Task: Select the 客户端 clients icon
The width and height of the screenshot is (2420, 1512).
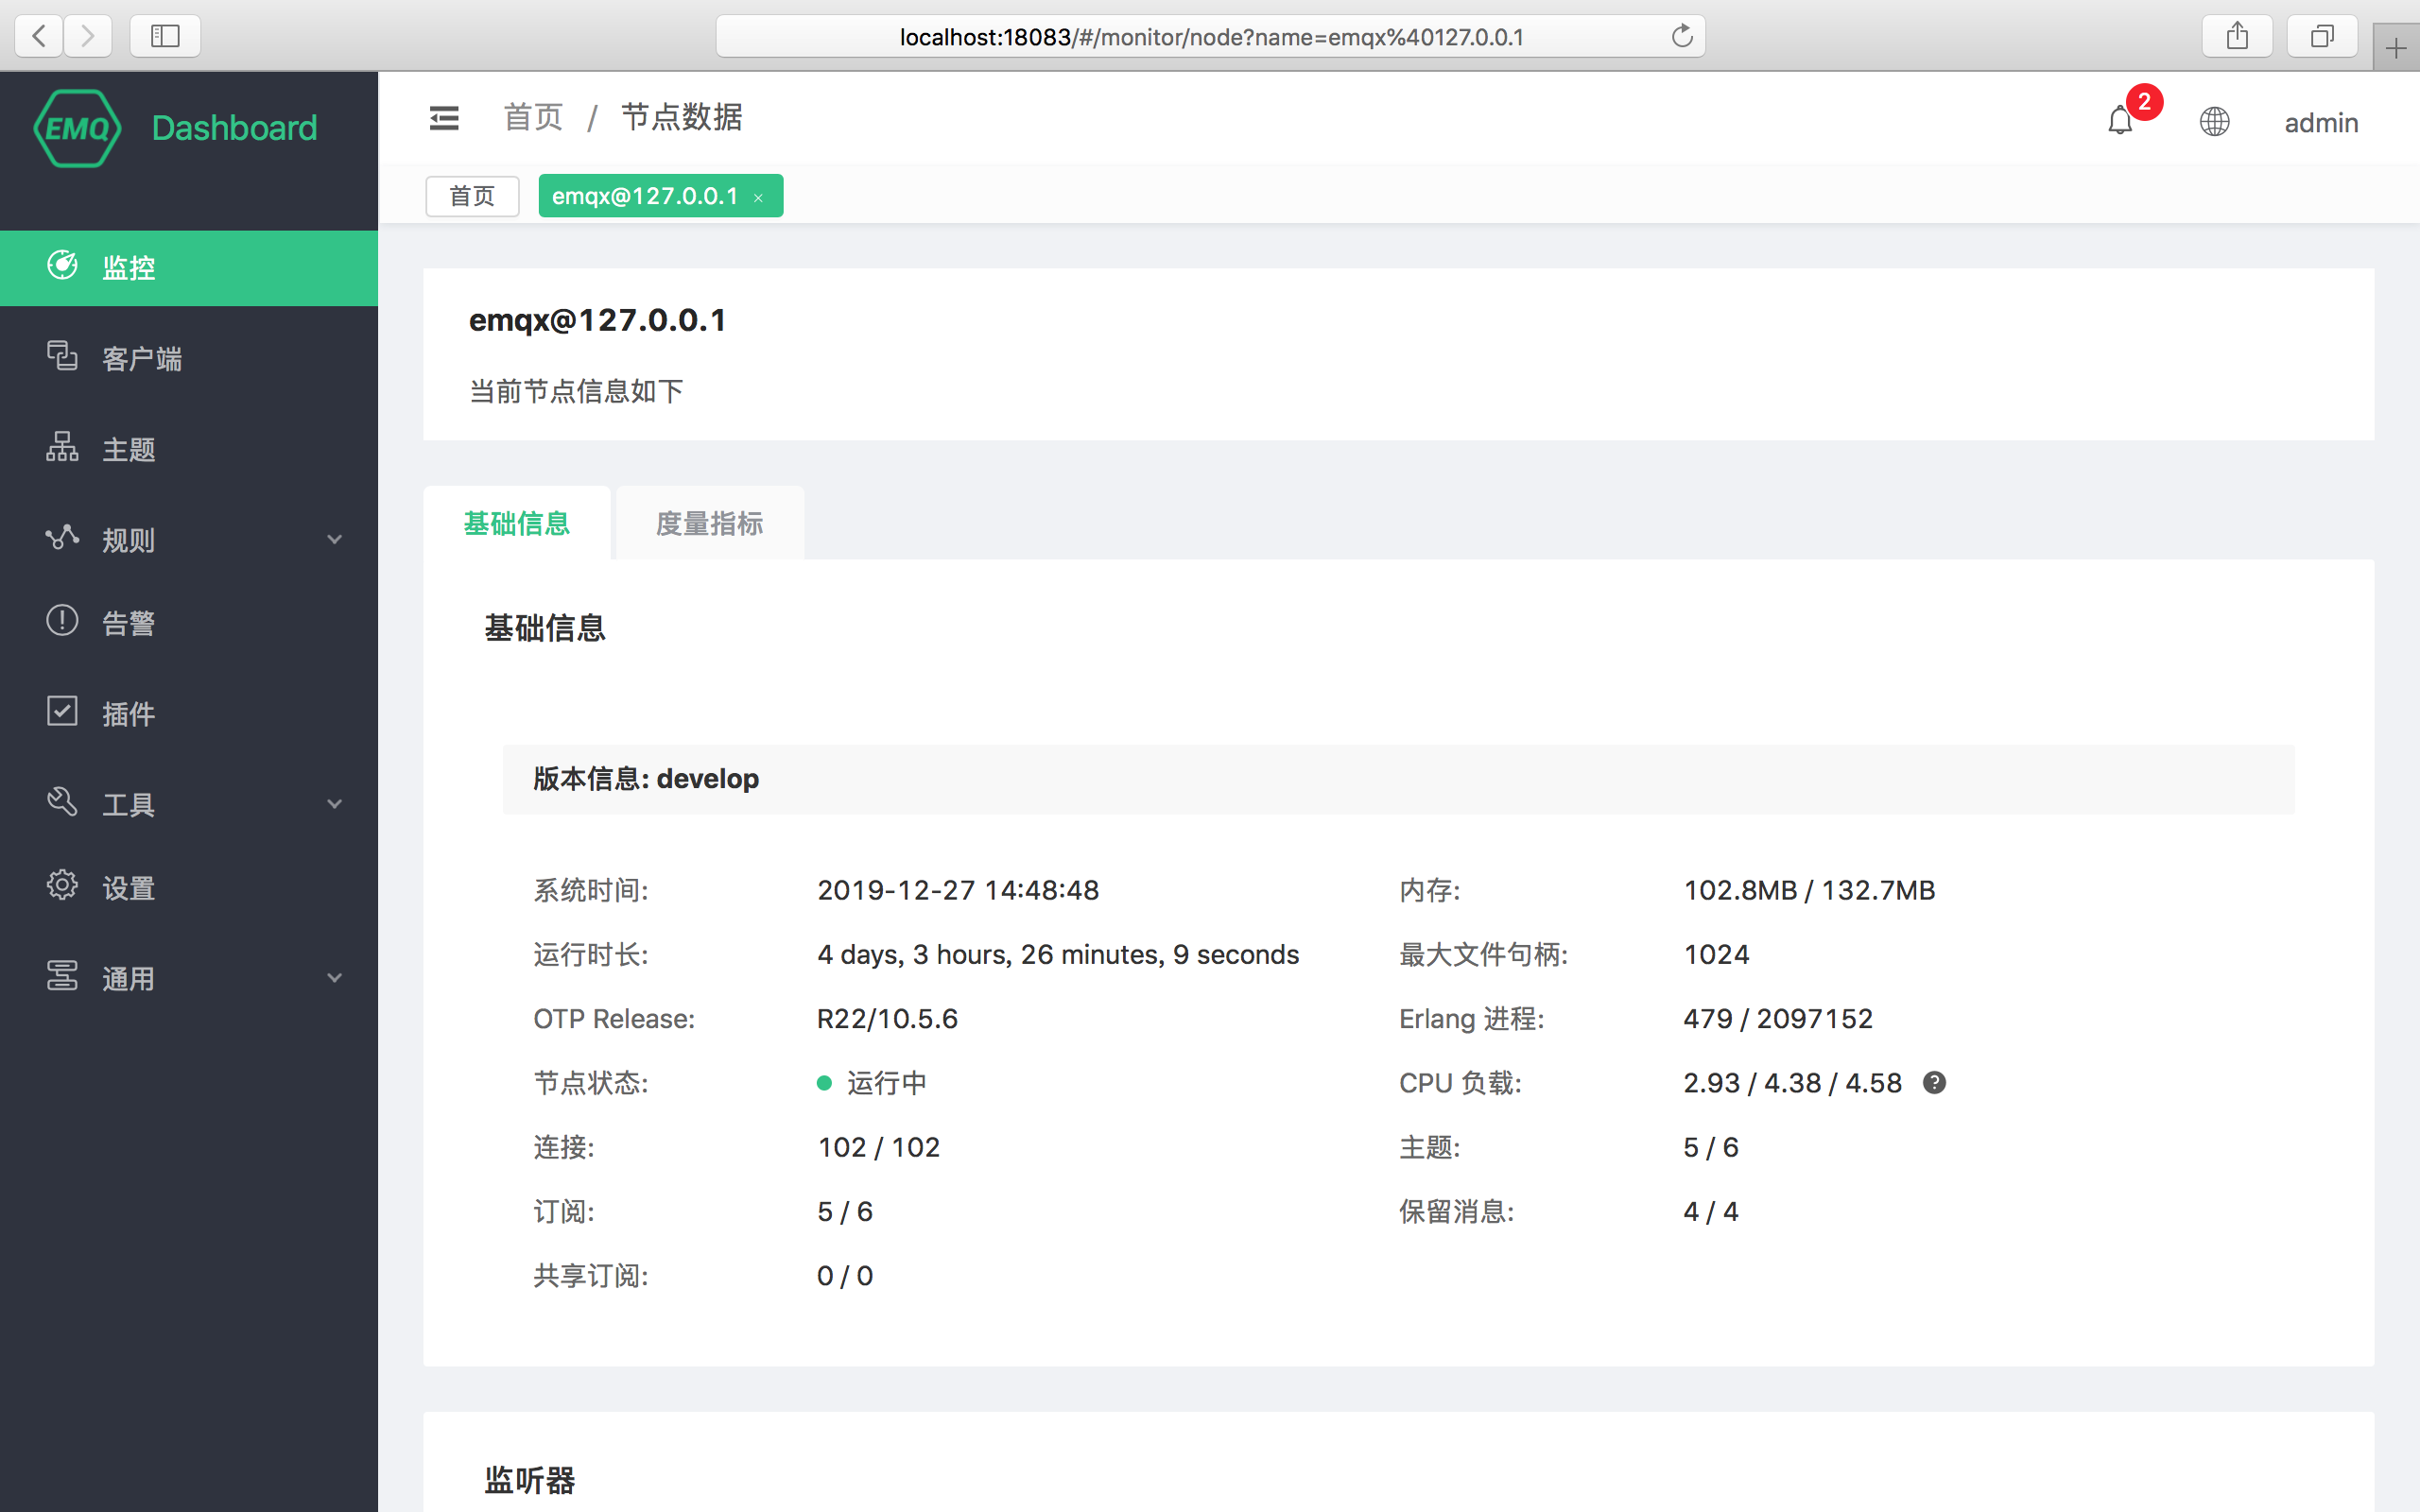Action: pyautogui.click(x=62, y=357)
